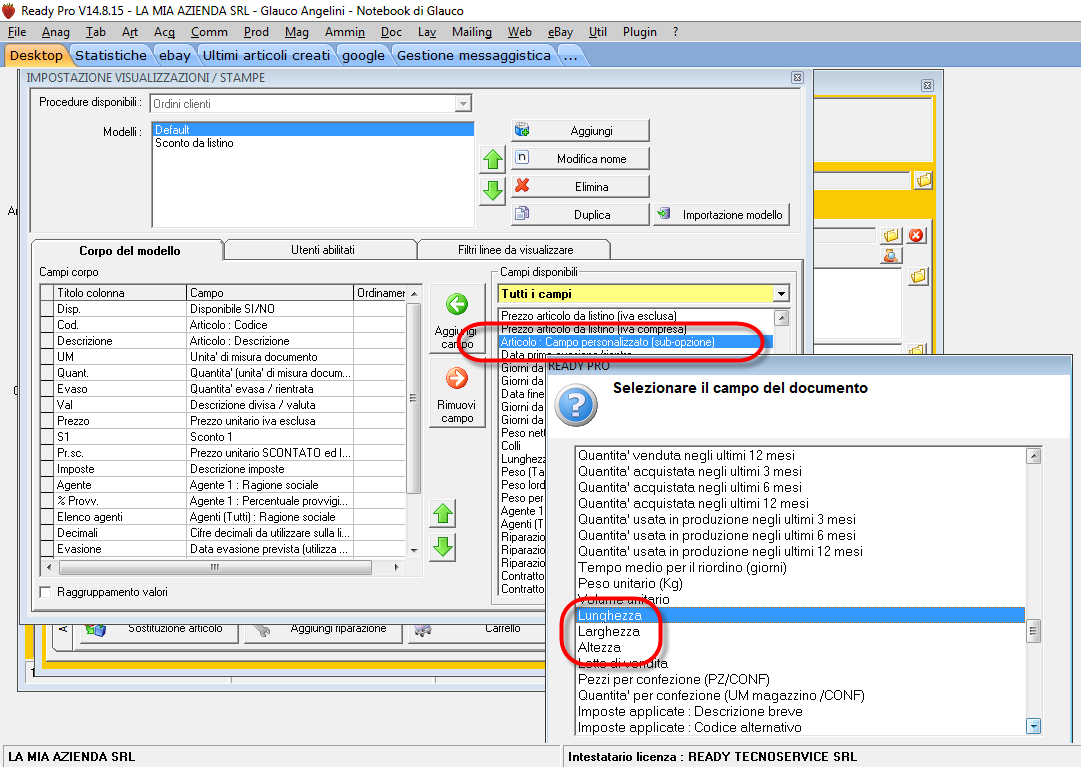Enable the Raggruppamento valori checkbox
This screenshot has width=1081, height=768.
46,592
